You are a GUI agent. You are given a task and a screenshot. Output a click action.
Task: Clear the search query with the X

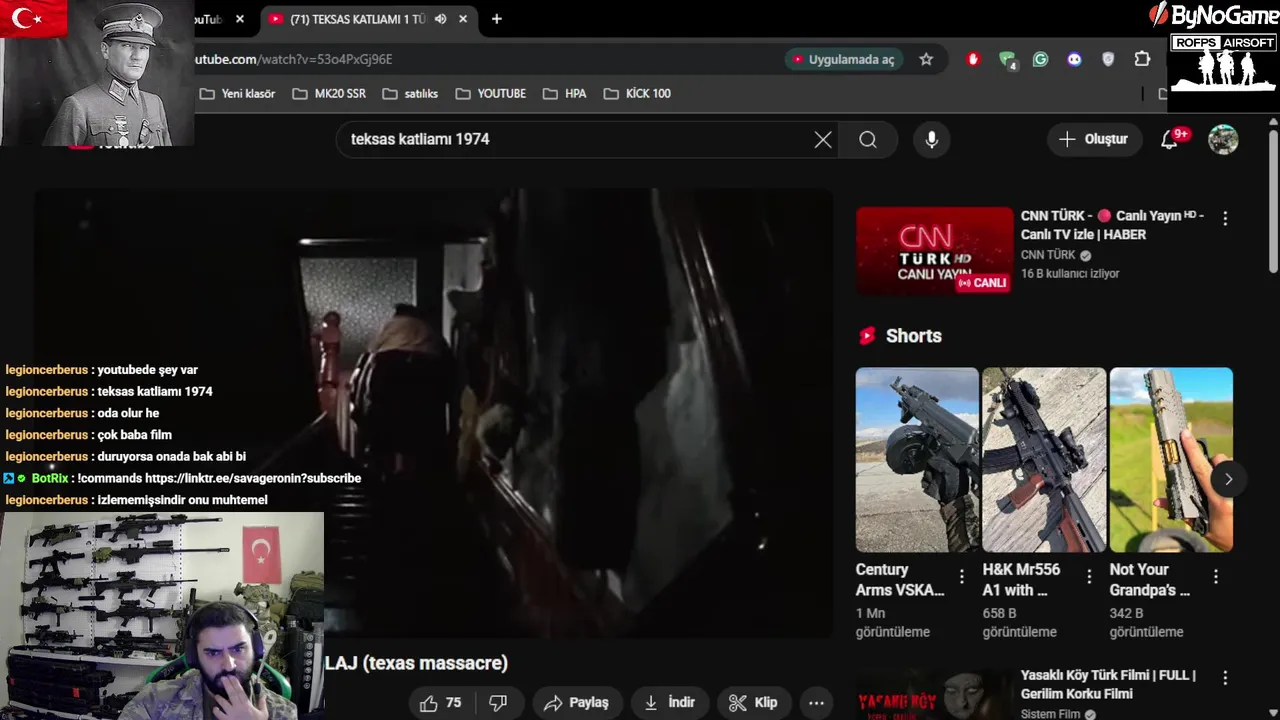[x=823, y=140]
